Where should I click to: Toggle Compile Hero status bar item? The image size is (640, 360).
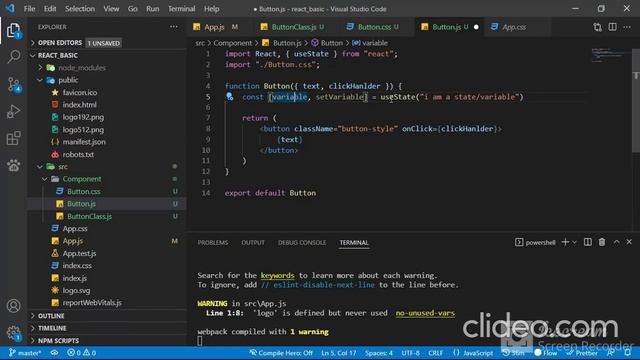click(x=281, y=353)
